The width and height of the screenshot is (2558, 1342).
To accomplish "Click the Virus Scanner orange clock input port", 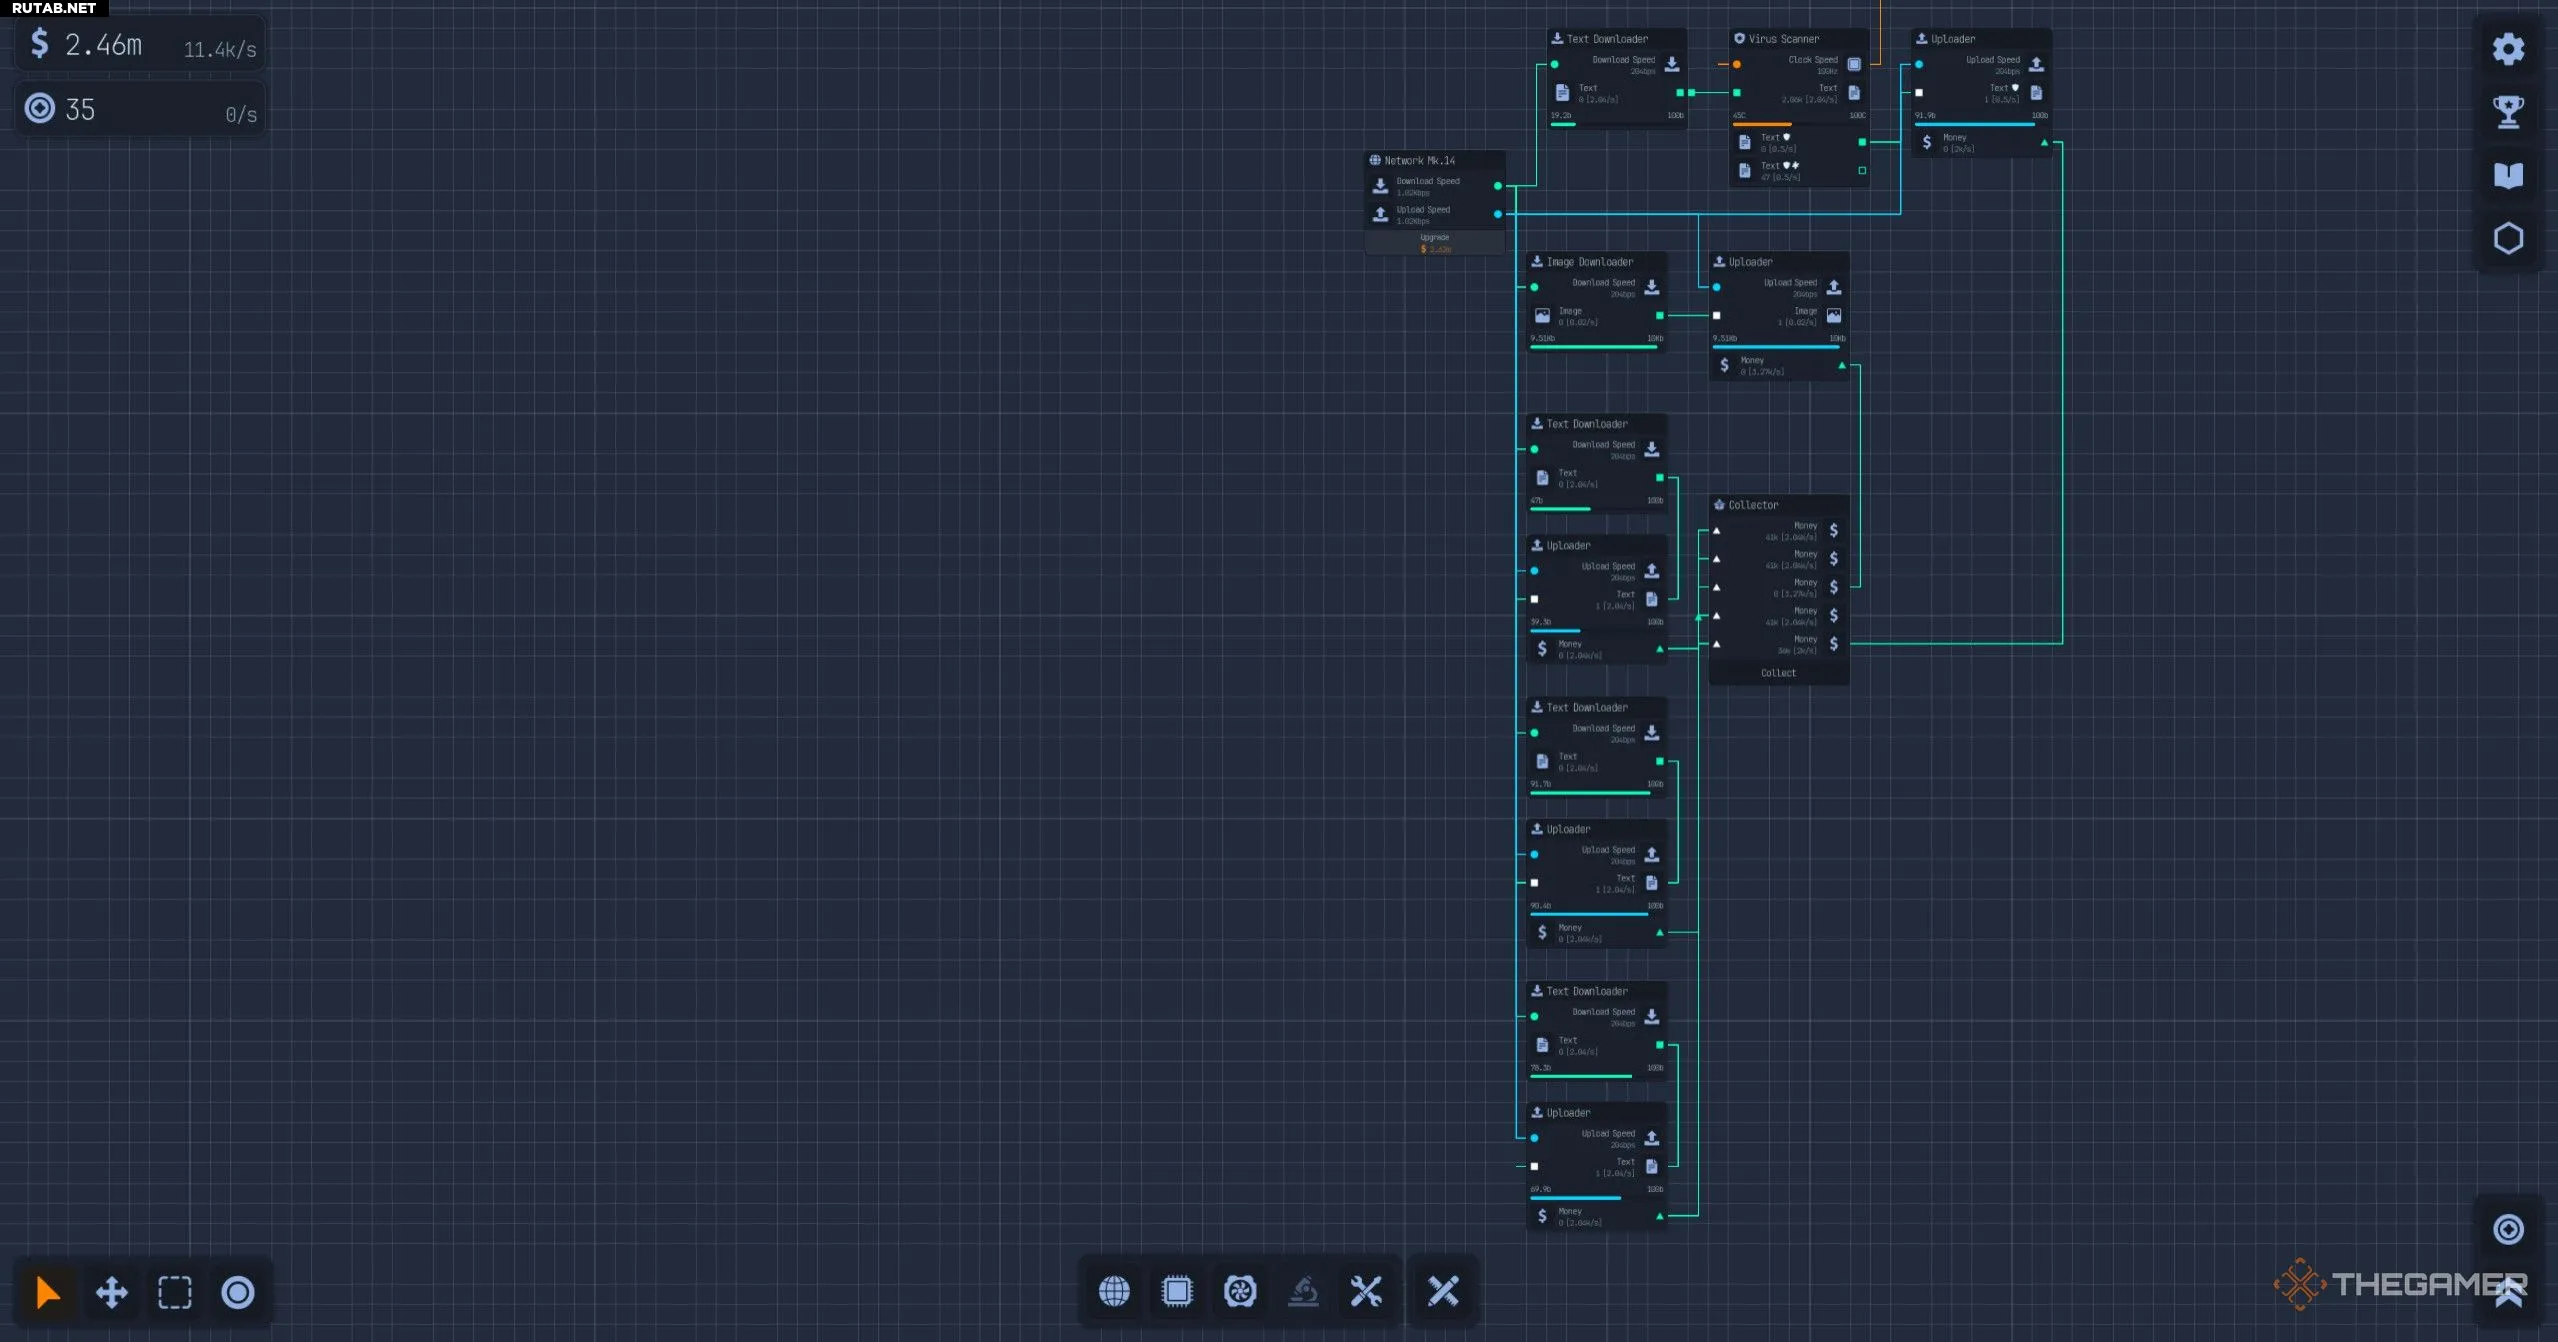I will pos(1737,64).
